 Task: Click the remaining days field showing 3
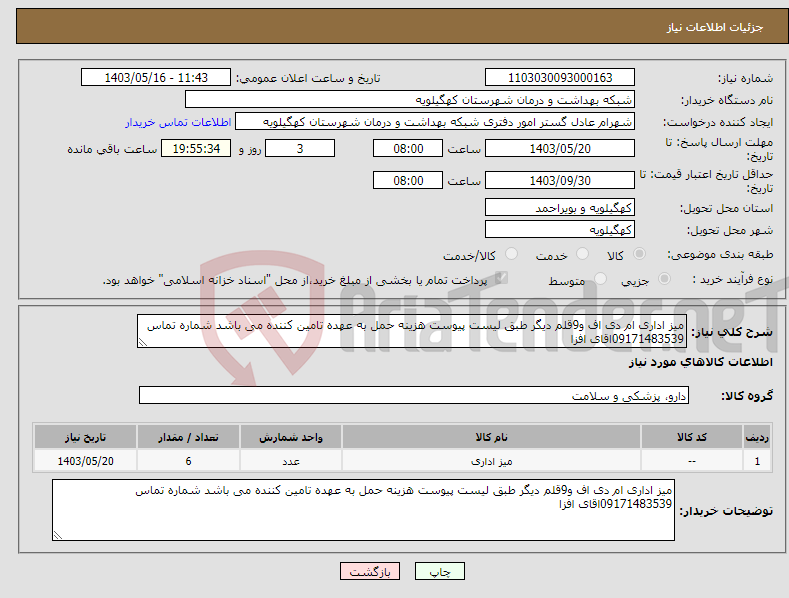[x=300, y=148]
